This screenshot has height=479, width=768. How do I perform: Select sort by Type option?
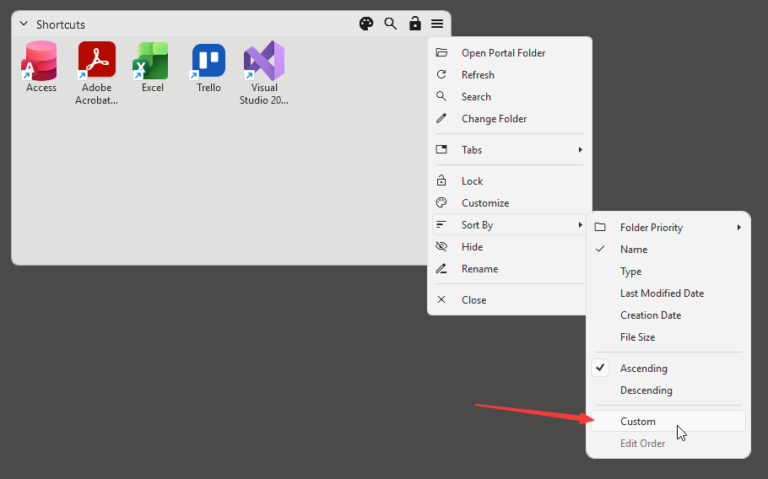point(668,271)
